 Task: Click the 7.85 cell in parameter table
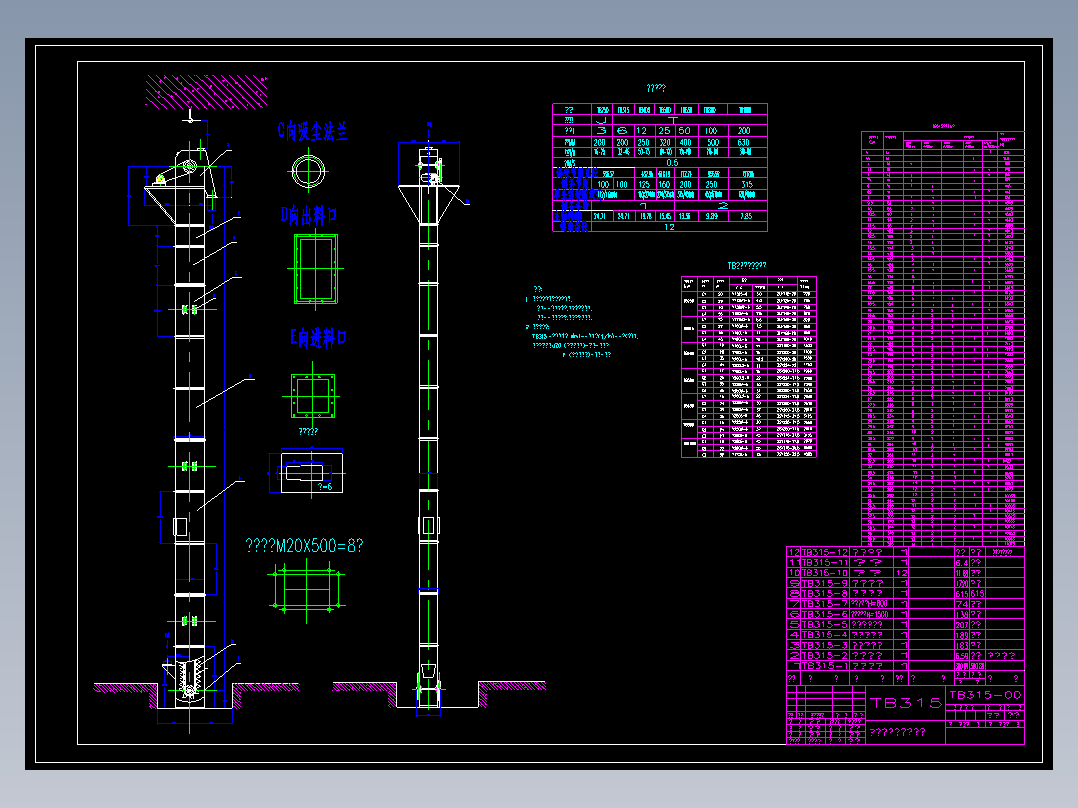point(746,216)
